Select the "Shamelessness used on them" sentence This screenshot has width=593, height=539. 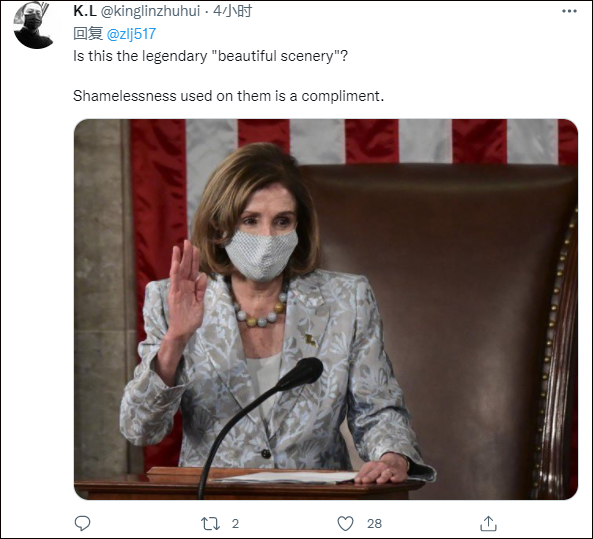pos(228,96)
